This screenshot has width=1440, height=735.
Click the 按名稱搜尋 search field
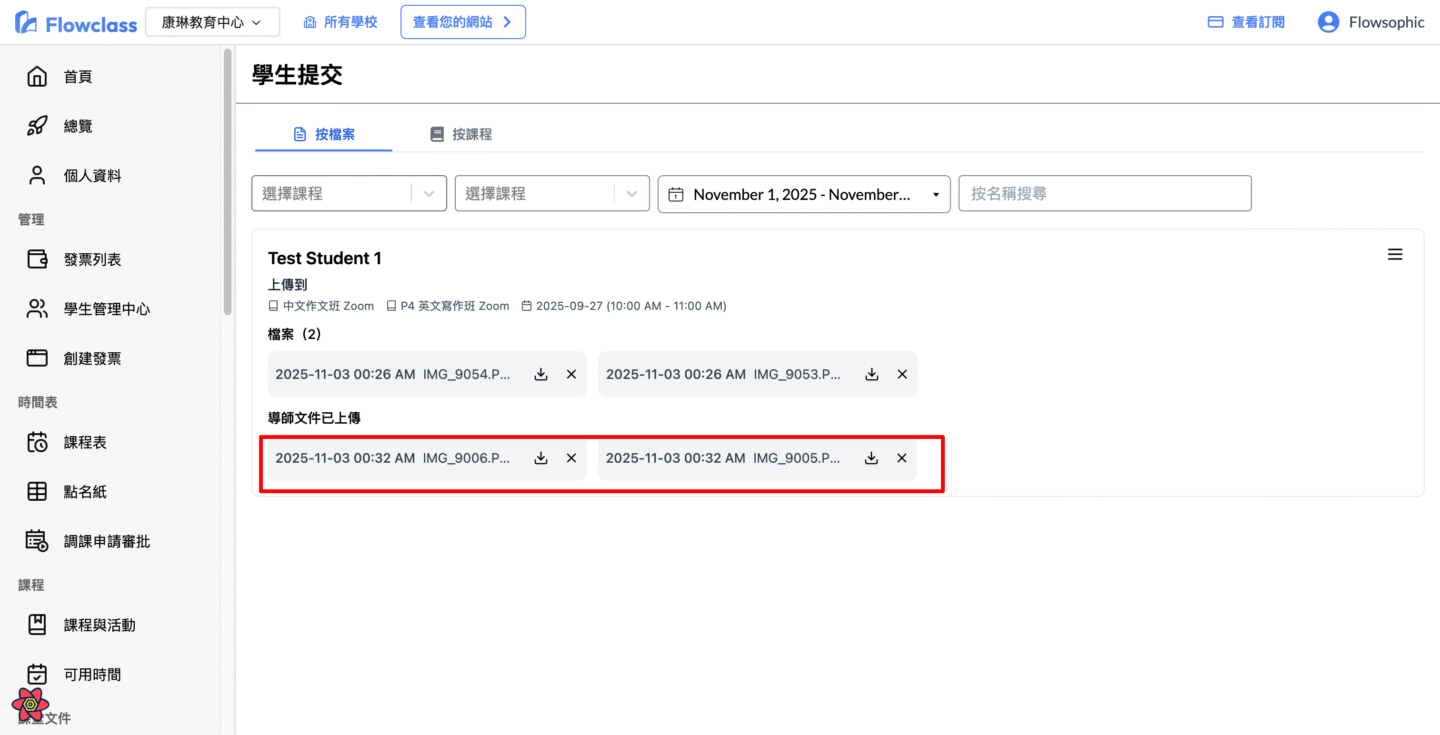(x=1104, y=194)
